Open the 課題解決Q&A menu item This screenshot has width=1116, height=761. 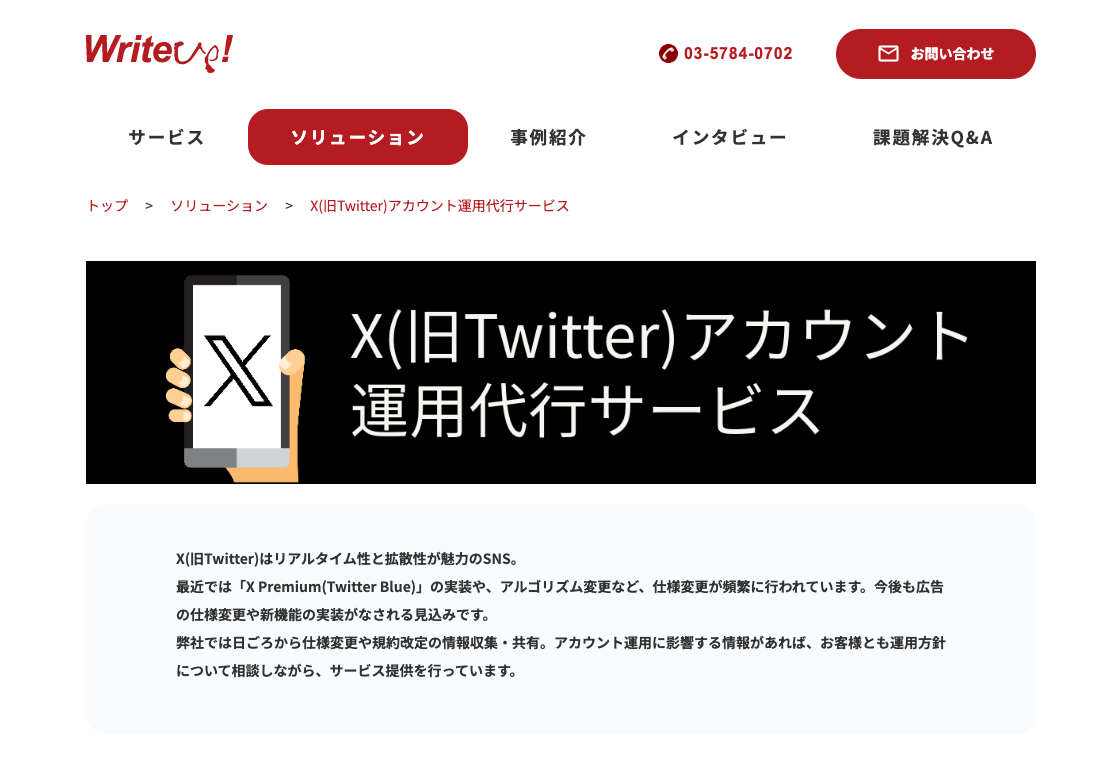[932, 137]
